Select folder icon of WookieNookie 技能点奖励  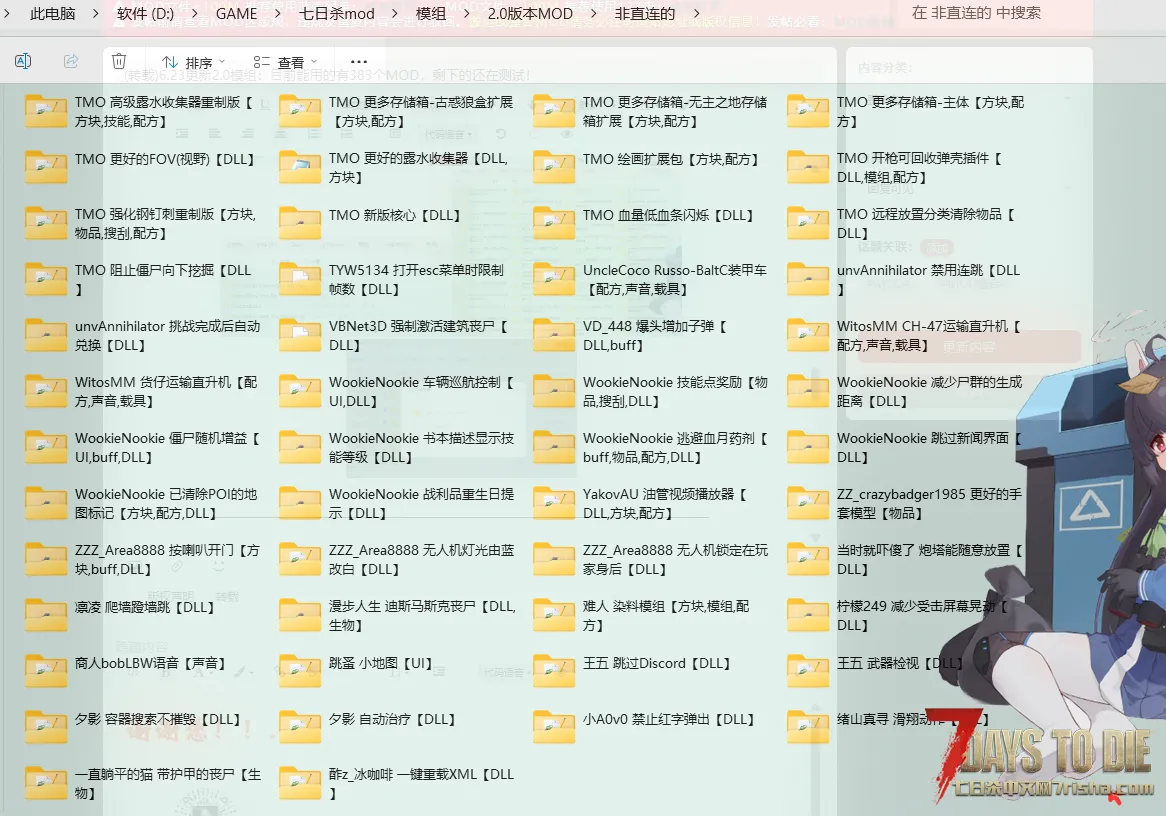click(554, 391)
